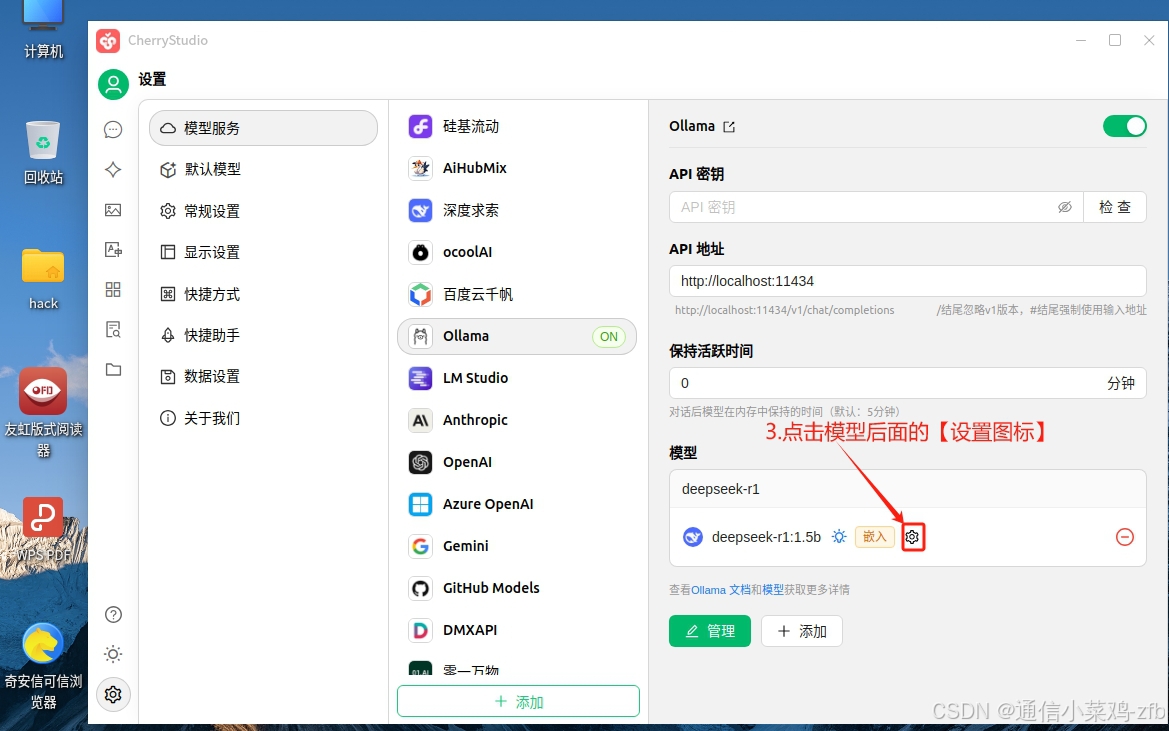Launch 奇安信可信浏览器 desktop icon
Viewport: 1169px width, 731px height.
pyautogui.click(x=43, y=665)
